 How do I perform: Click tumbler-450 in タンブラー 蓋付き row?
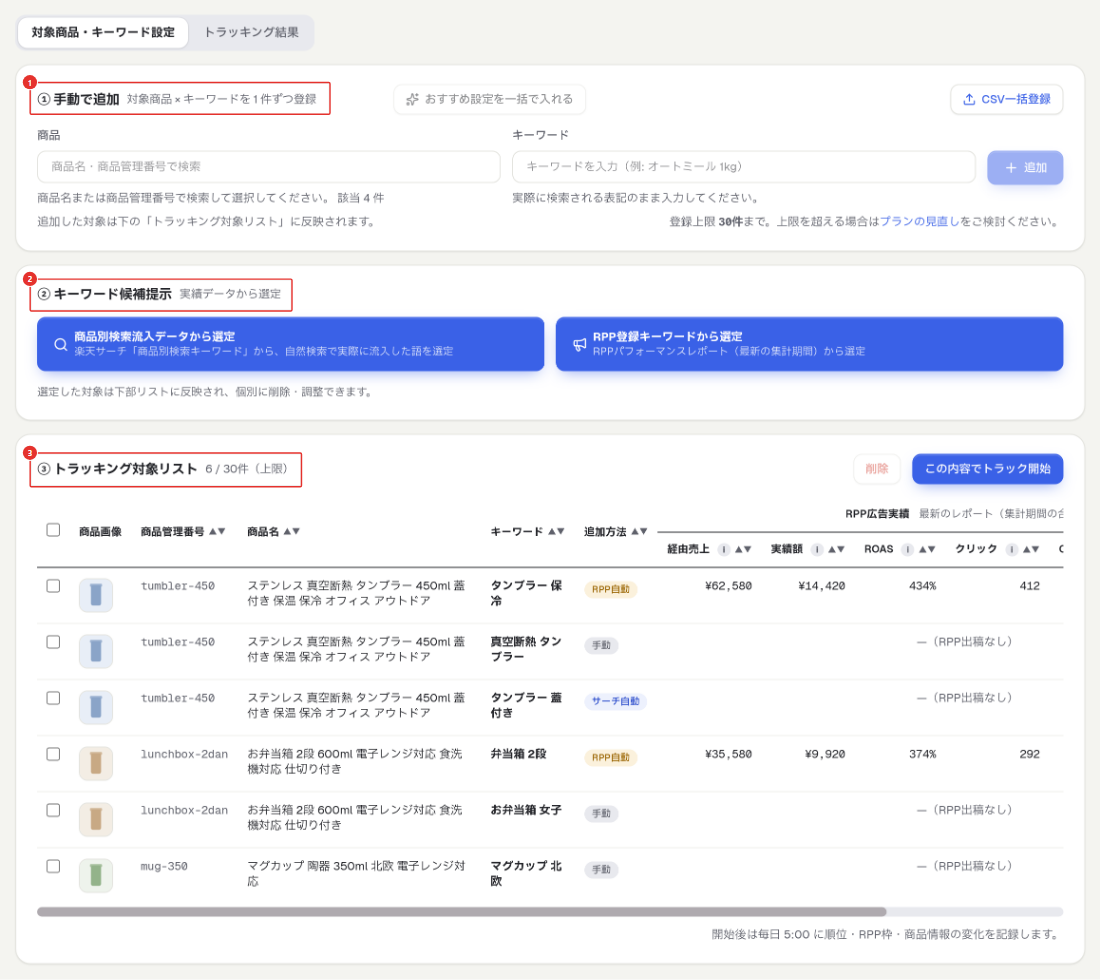177,698
